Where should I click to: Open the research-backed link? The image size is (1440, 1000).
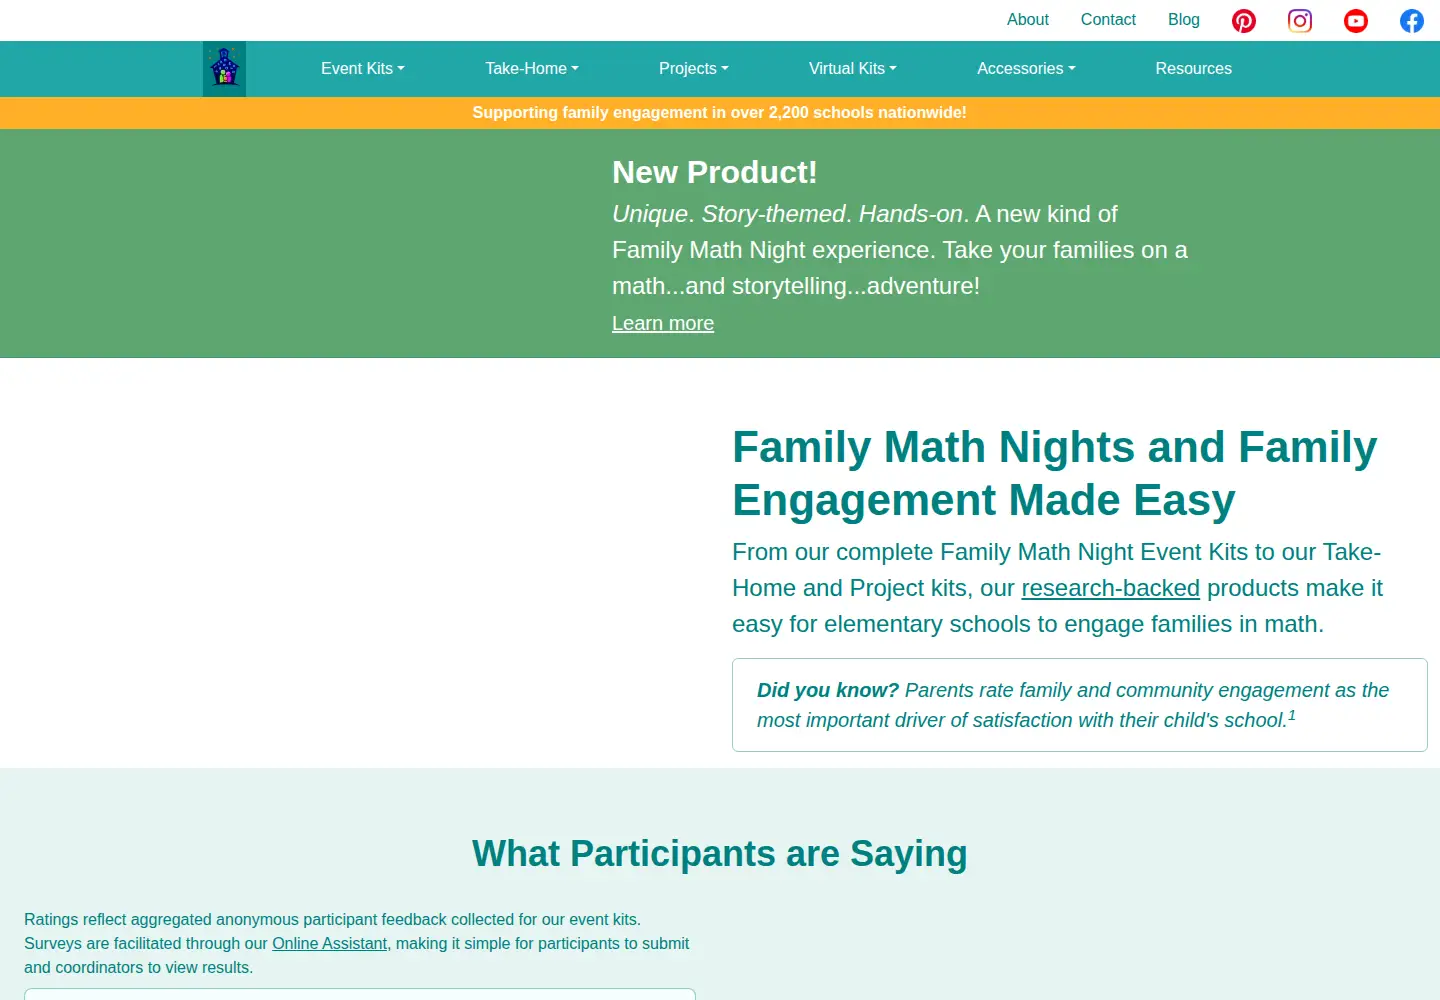[1110, 588]
